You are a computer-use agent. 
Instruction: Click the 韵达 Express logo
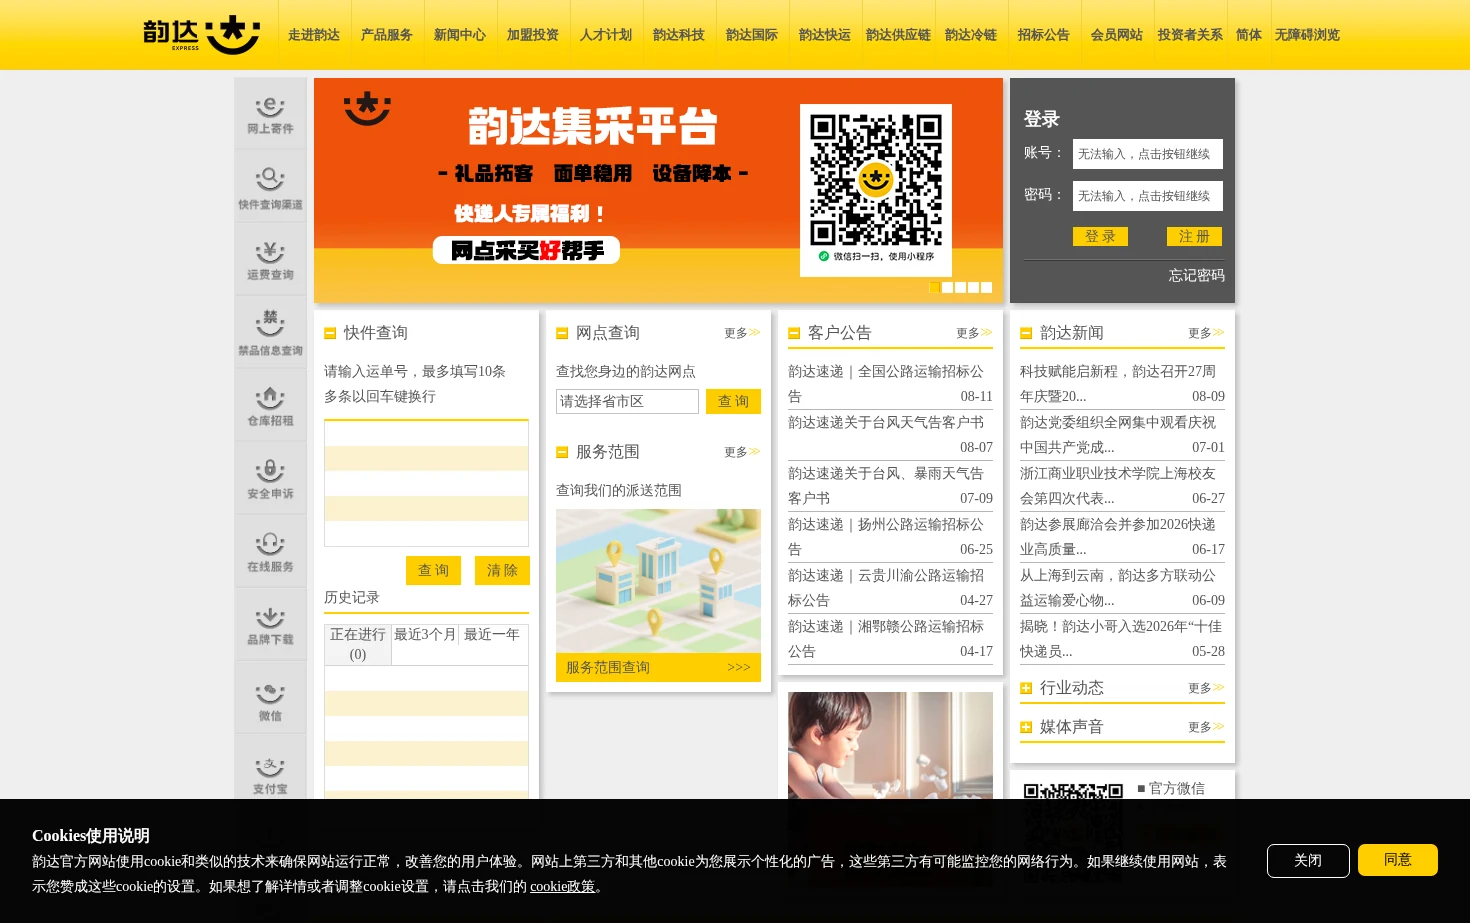(201, 35)
